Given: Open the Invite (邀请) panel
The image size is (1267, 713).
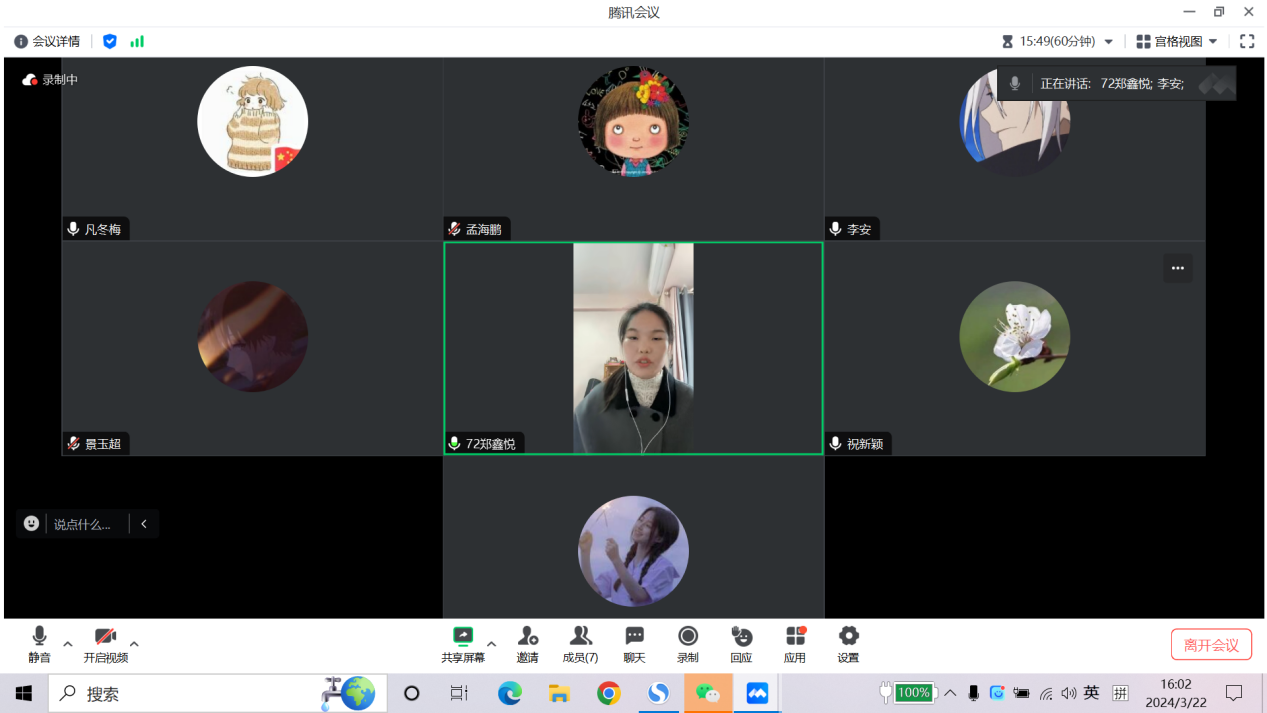Looking at the screenshot, I should point(527,637).
